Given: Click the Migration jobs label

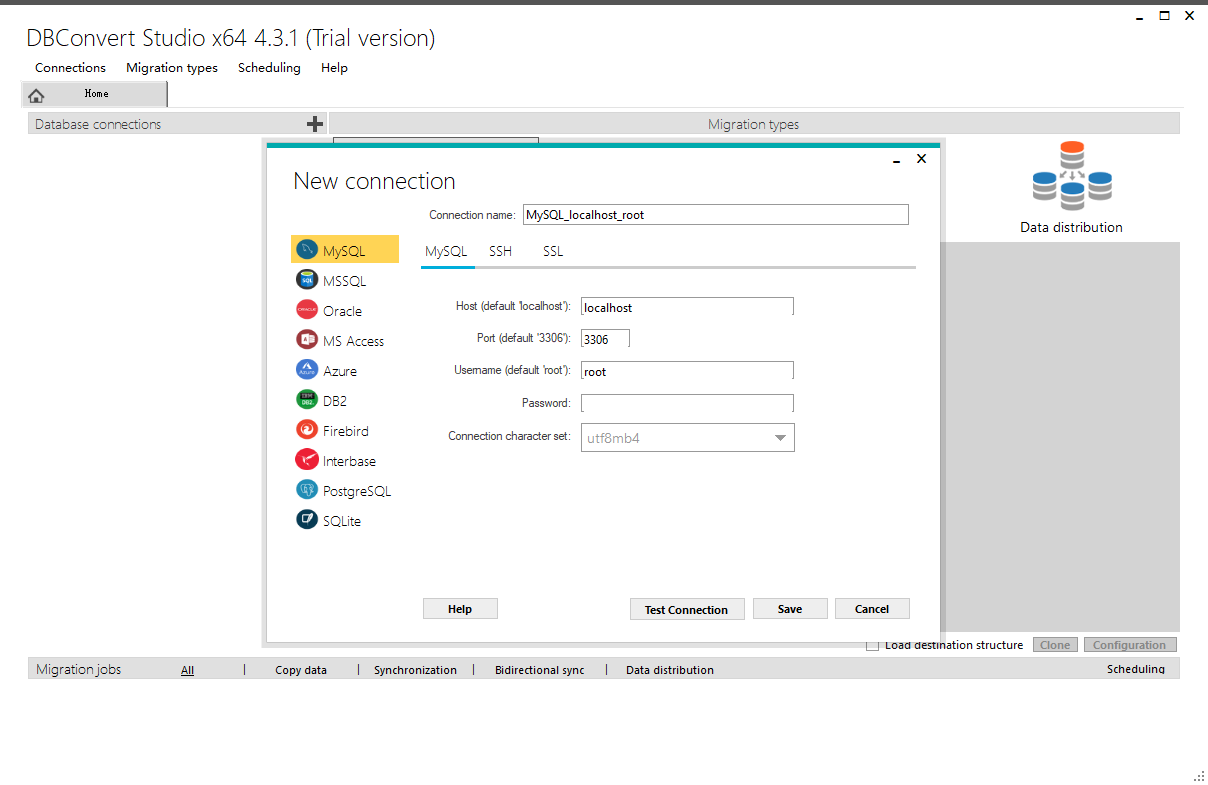Looking at the screenshot, I should click(x=78, y=669).
